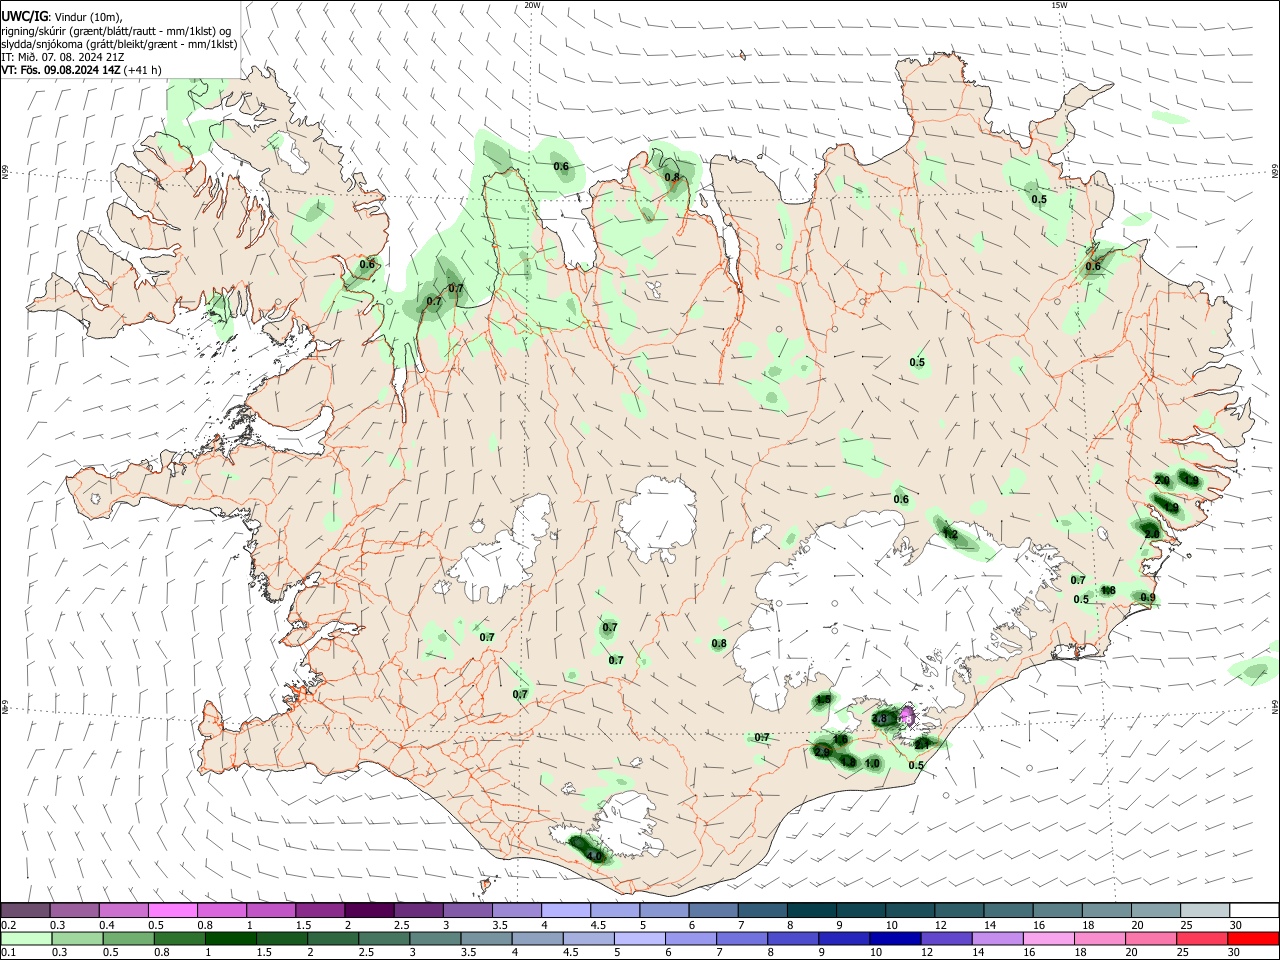The width and height of the screenshot is (1280, 960).
Task: Click the pale mint green 0.1 swatch
Action: tap(25, 938)
